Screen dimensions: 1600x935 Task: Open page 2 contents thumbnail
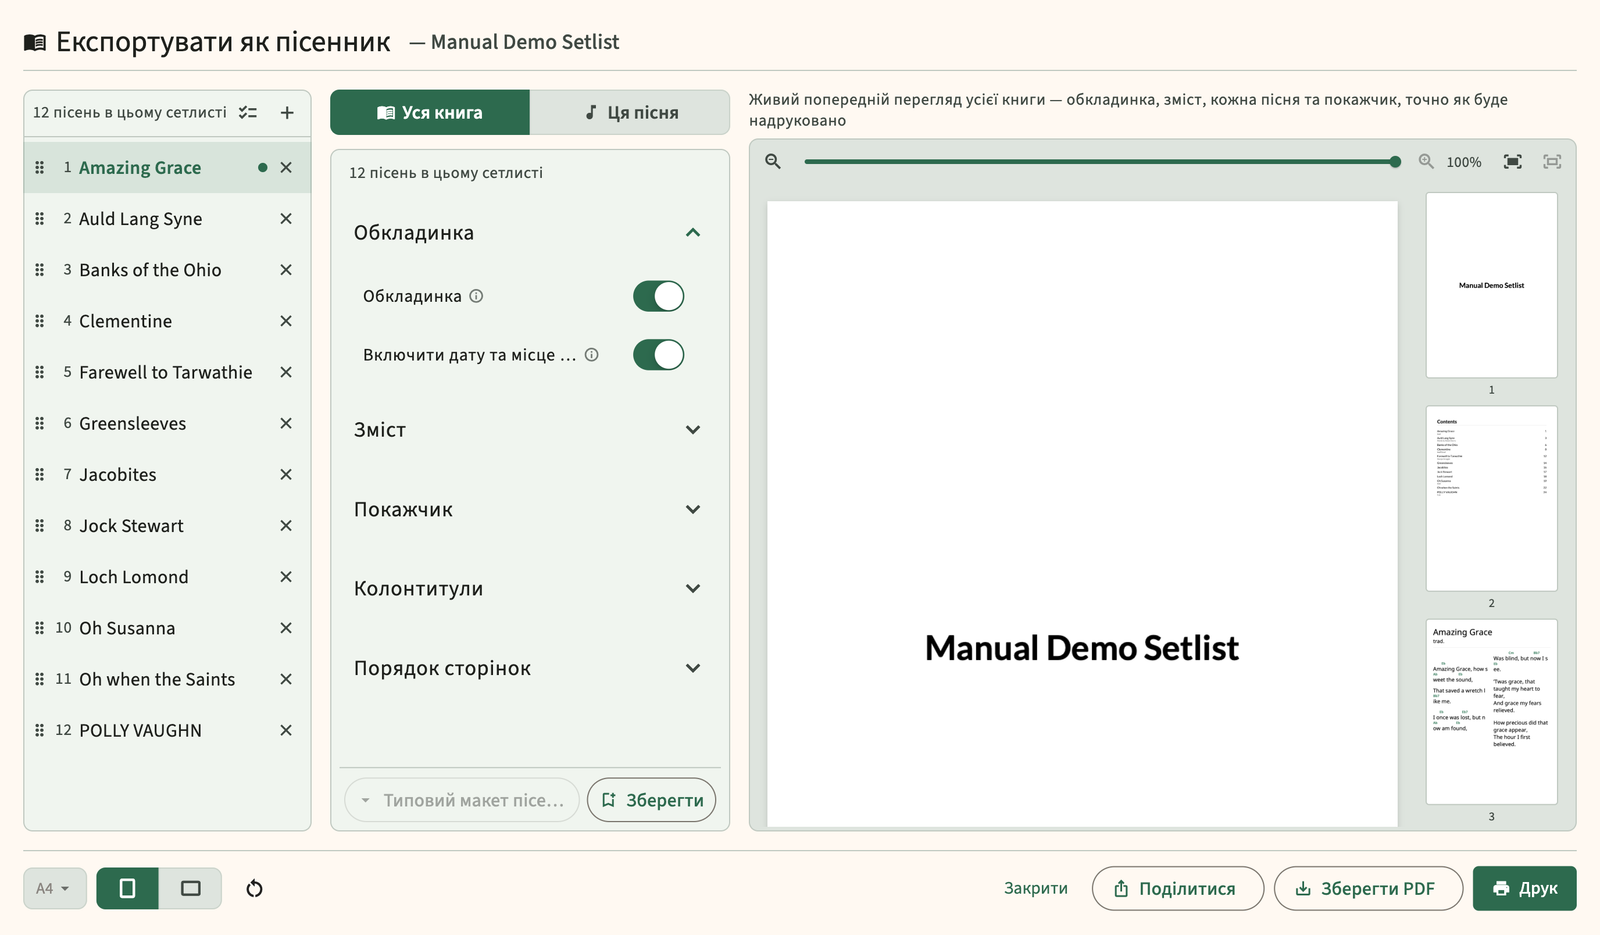click(x=1492, y=498)
